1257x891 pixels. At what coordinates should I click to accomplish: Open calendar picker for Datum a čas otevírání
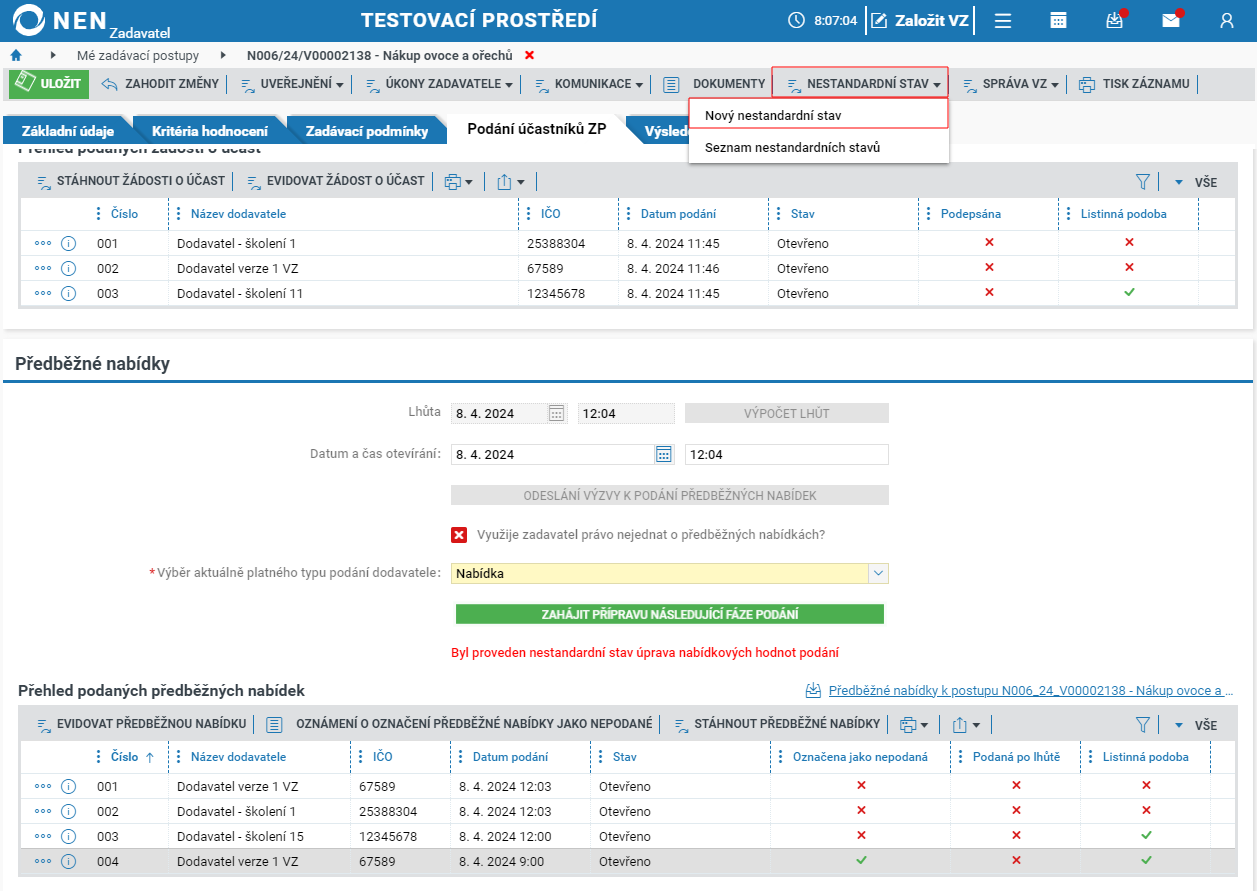tap(664, 455)
